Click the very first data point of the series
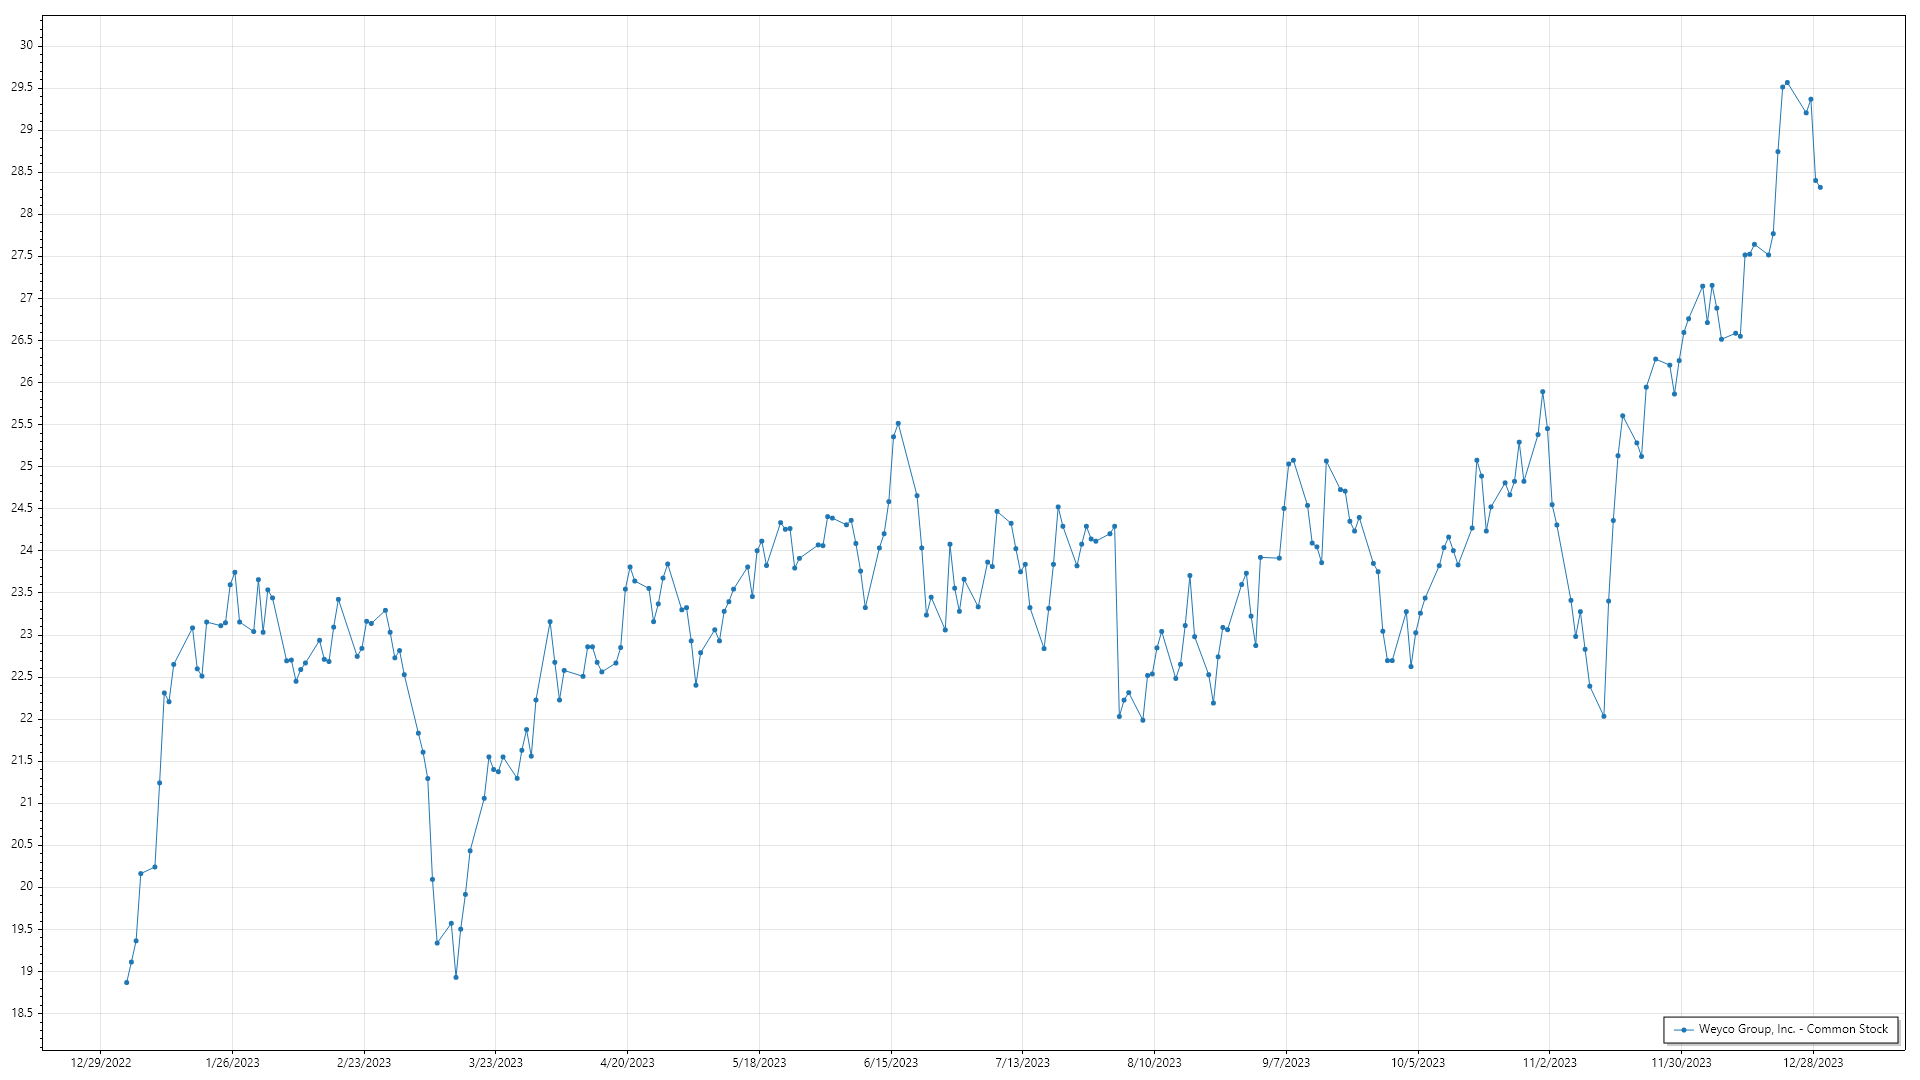 [126, 983]
